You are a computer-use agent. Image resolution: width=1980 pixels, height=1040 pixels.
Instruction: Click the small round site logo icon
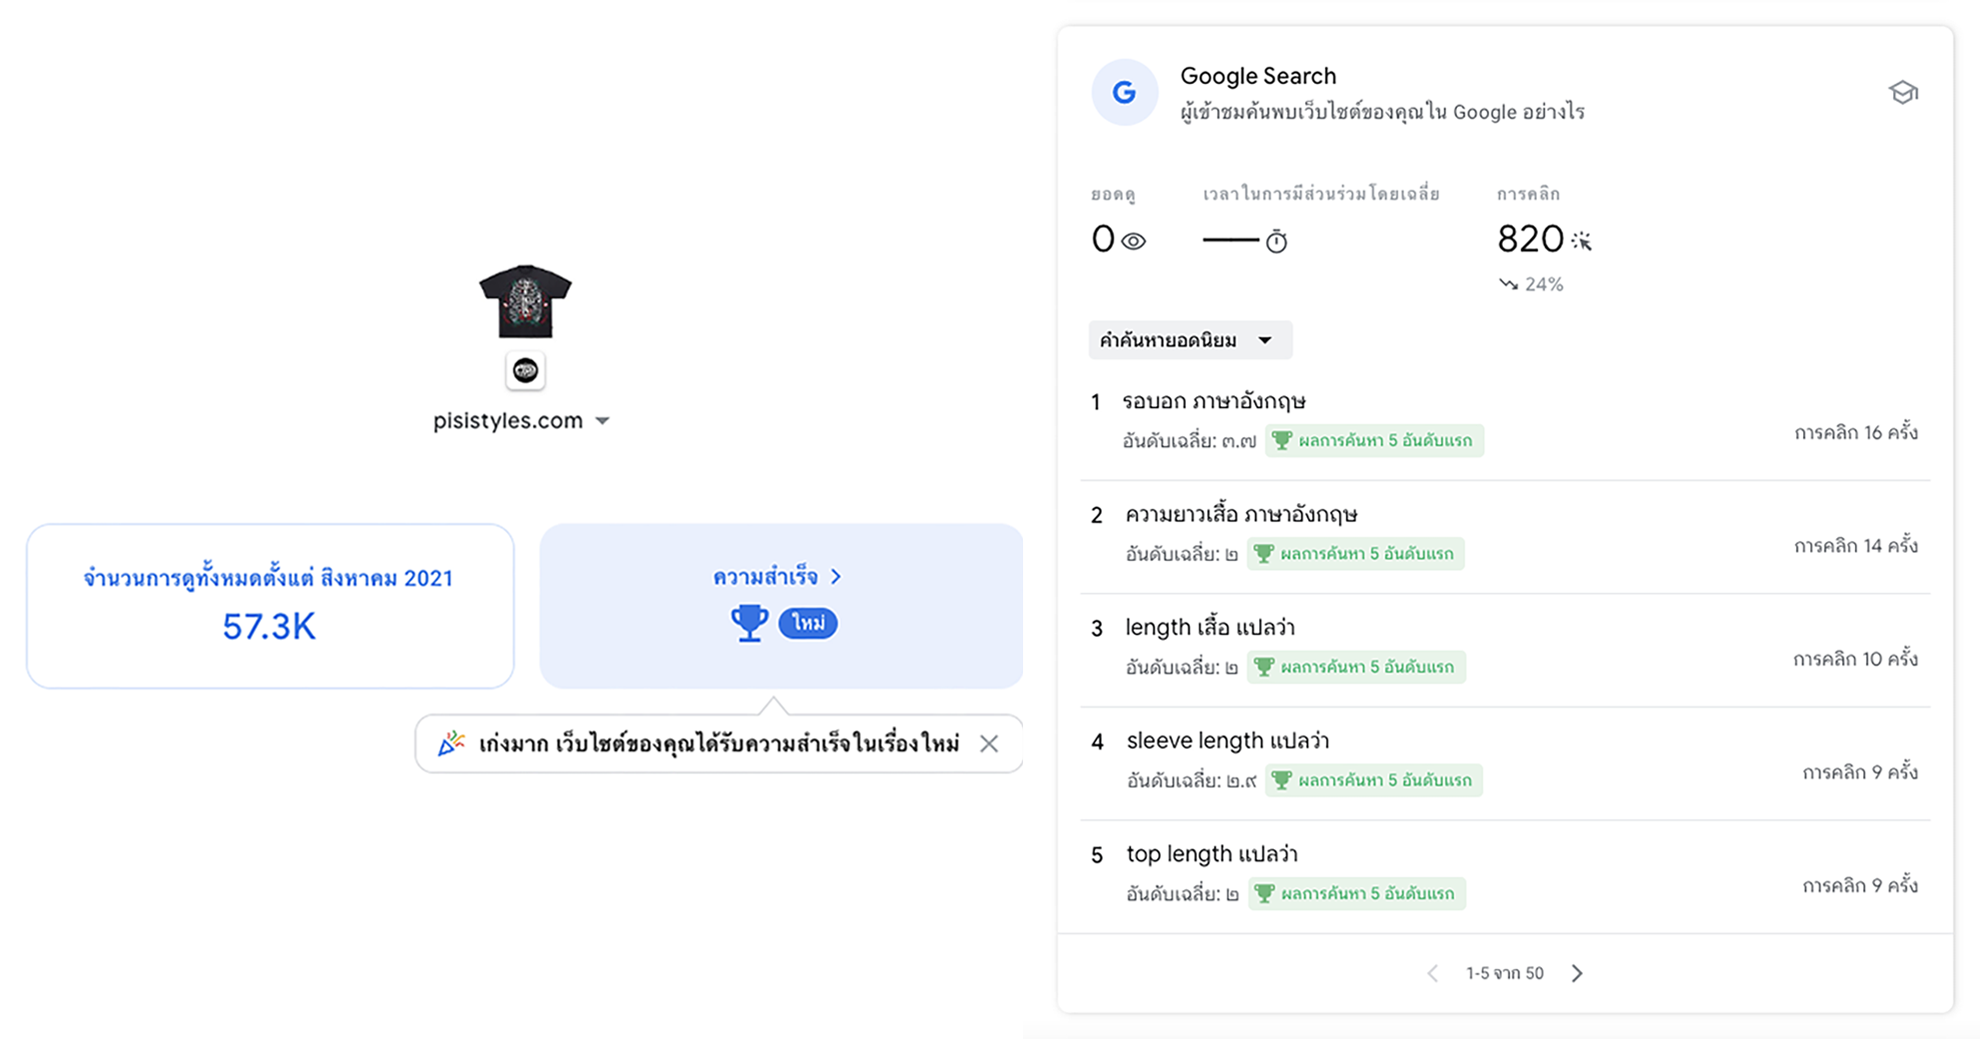pyautogui.click(x=525, y=371)
